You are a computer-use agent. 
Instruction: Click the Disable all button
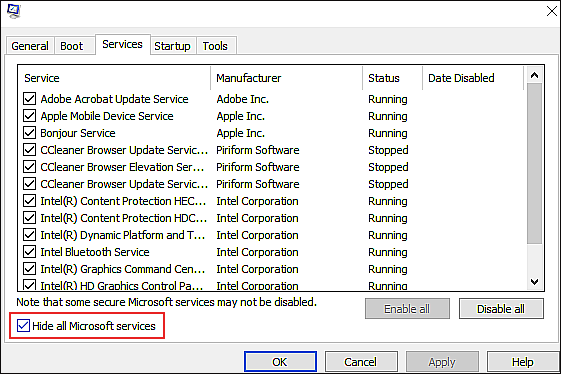[x=501, y=309]
